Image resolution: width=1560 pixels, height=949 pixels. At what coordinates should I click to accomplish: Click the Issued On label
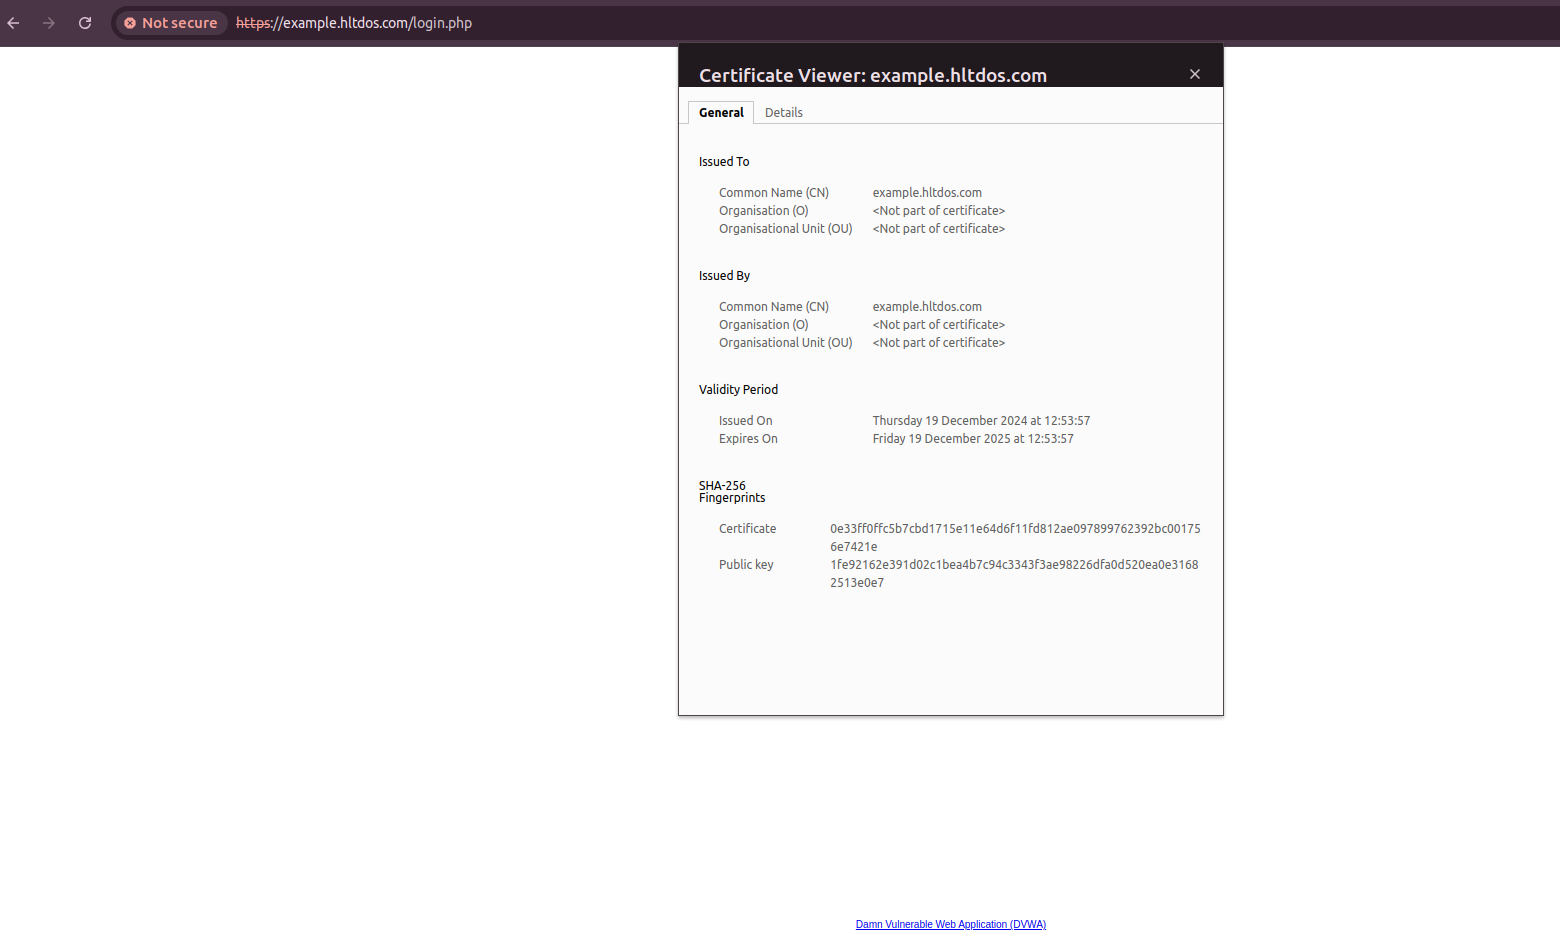click(745, 421)
